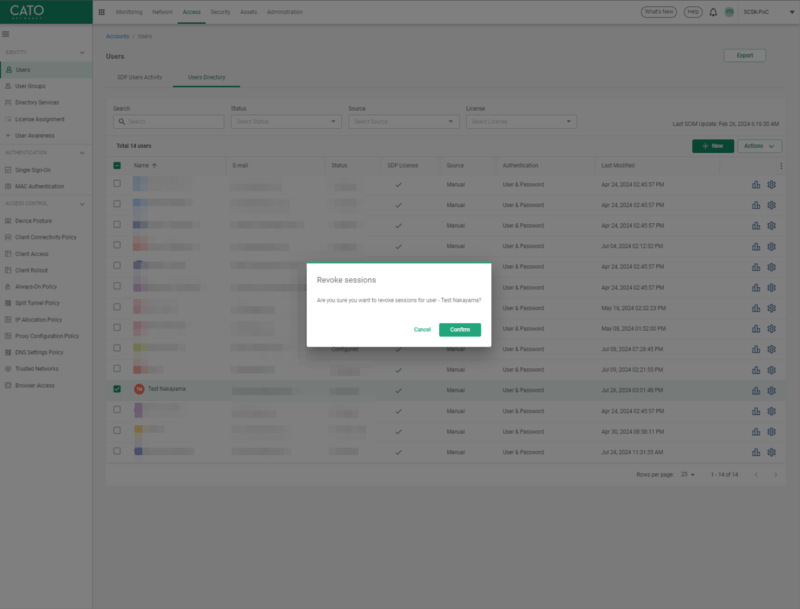
Task: Click the analytics chart icon on the first user row
Action: pyautogui.click(x=756, y=184)
